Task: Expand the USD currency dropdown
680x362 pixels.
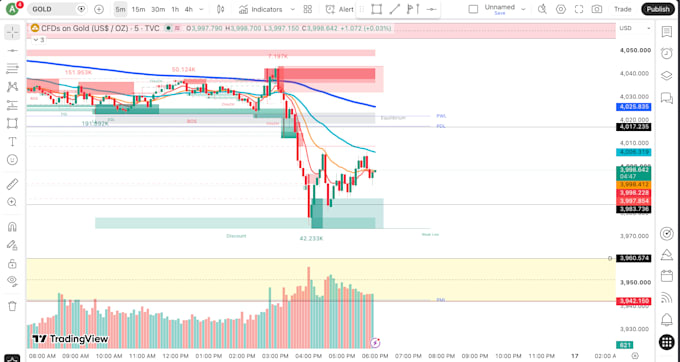Action: click(x=635, y=28)
